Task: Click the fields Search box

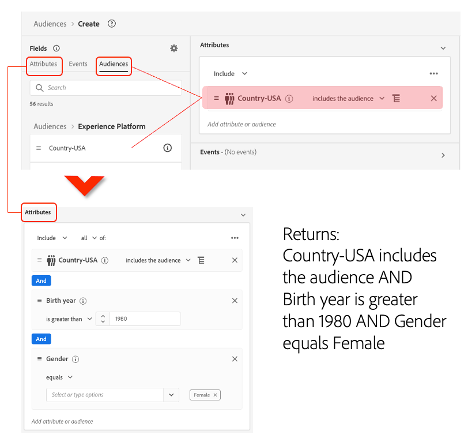Action: click(106, 88)
